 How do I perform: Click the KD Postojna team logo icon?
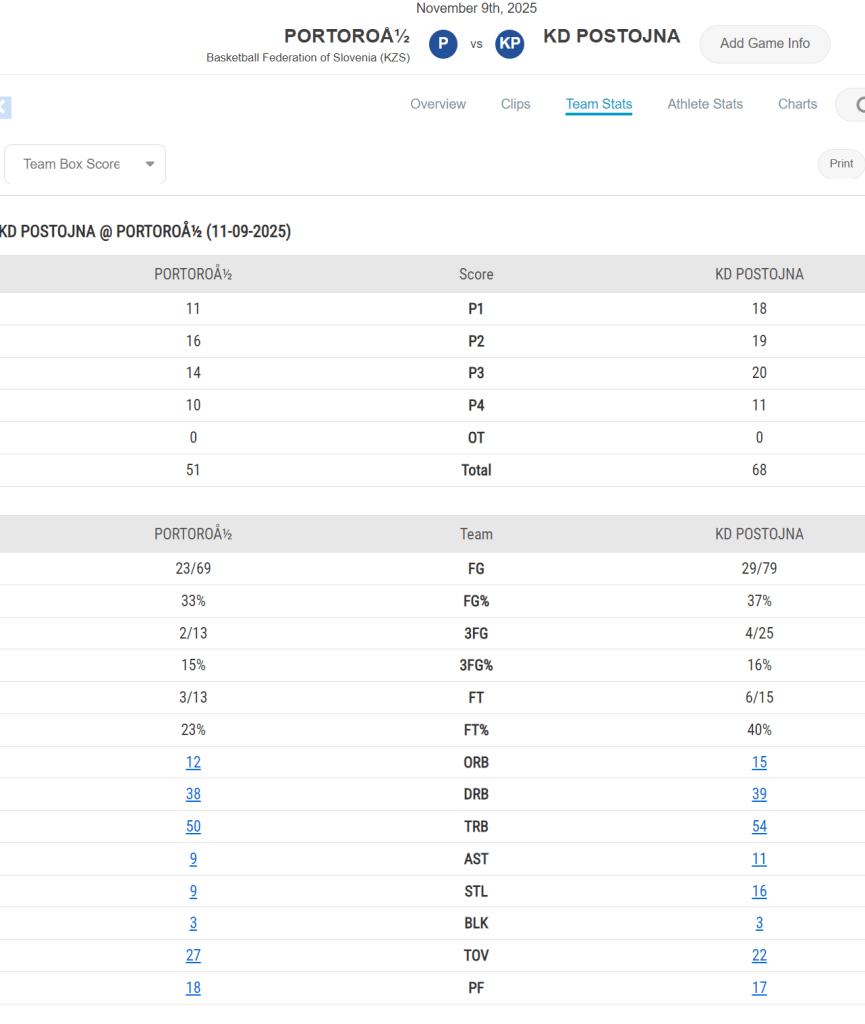click(x=509, y=44)
